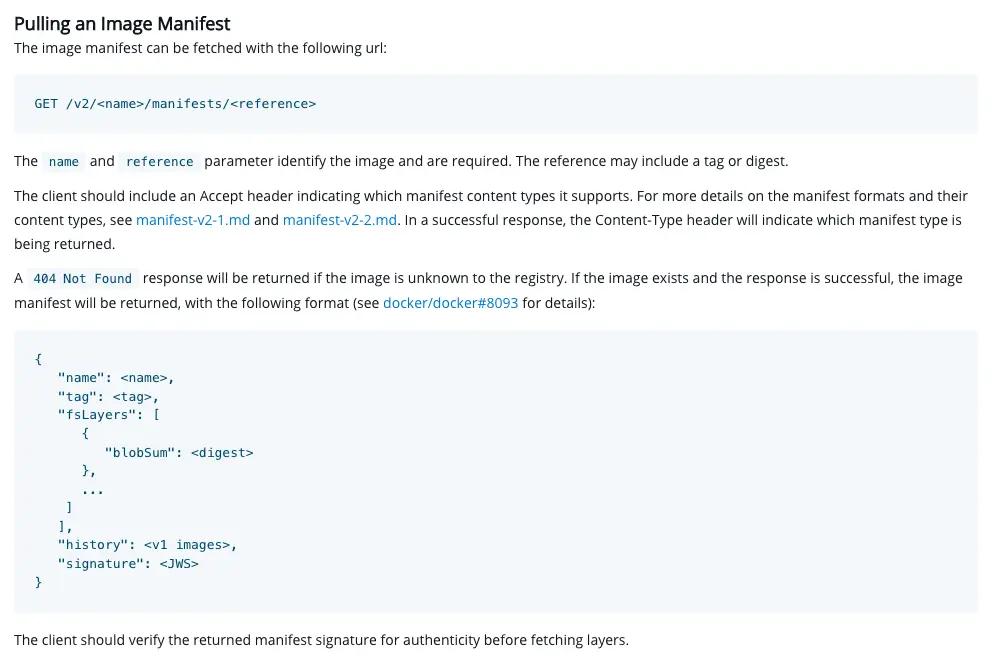Open the manifest-v2-1.md link
The image size is (990, 668).
pyautogui.click(x=193, y=220)
